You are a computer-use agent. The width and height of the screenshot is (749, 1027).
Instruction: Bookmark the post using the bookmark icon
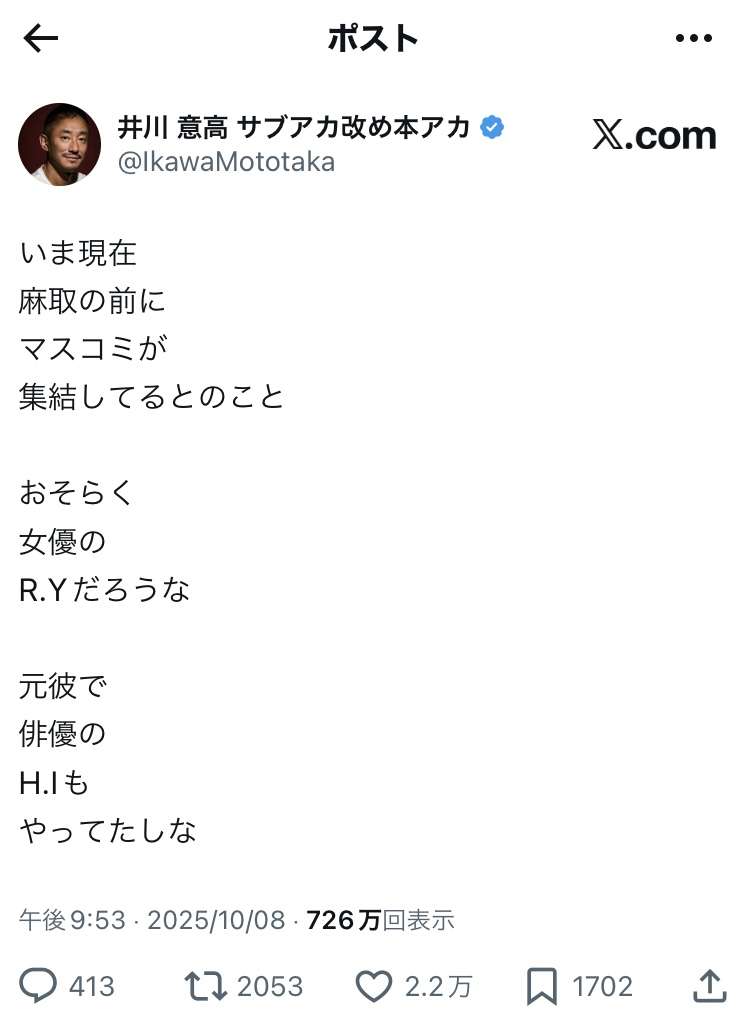(x=541, y=986)
